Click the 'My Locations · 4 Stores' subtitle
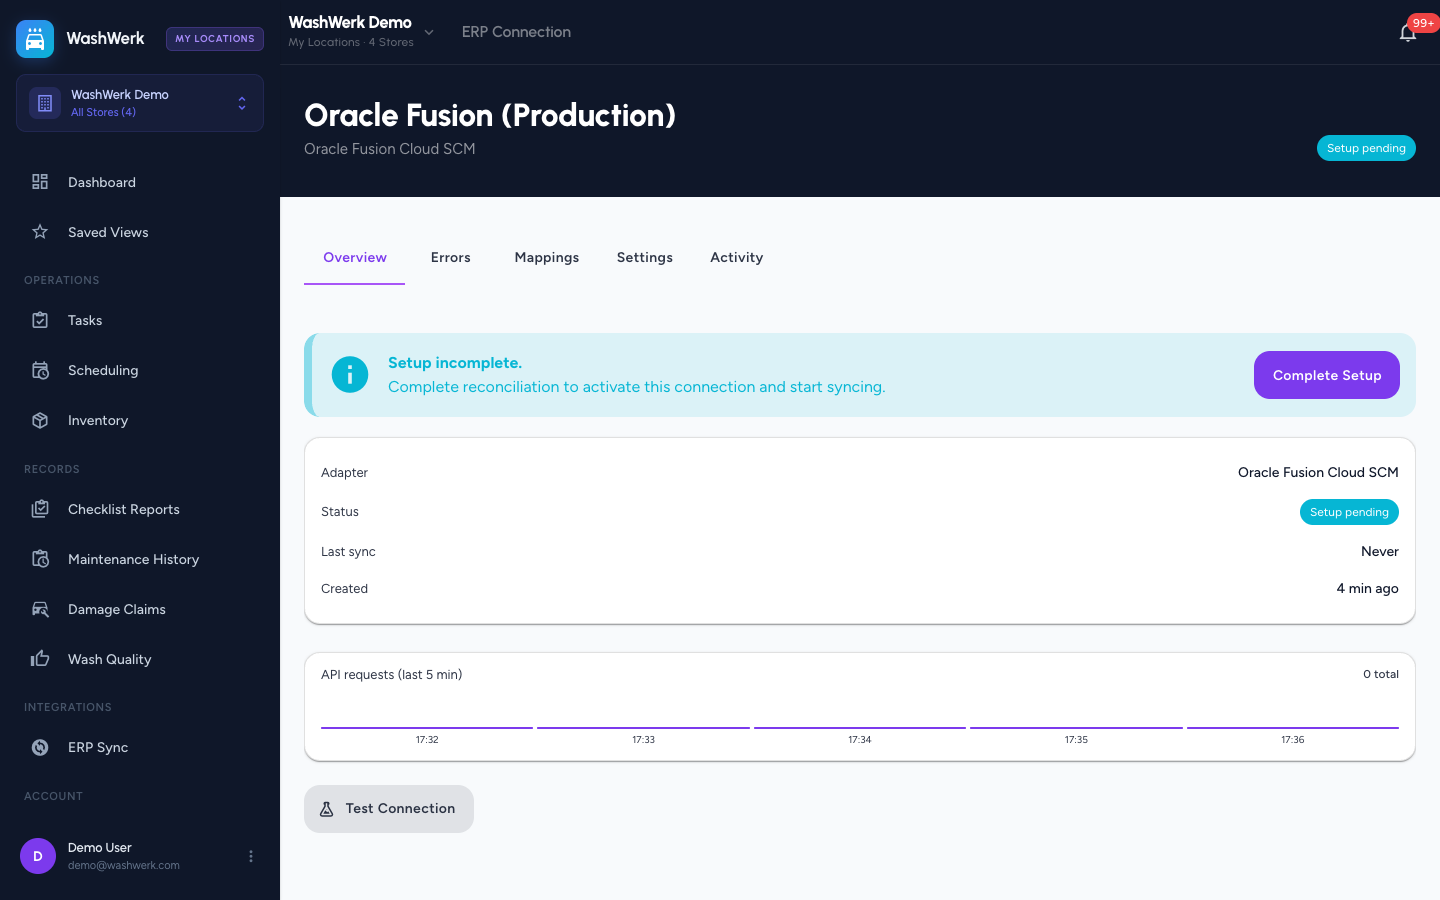Screen dimensions: 1440x900 (351, 43)
